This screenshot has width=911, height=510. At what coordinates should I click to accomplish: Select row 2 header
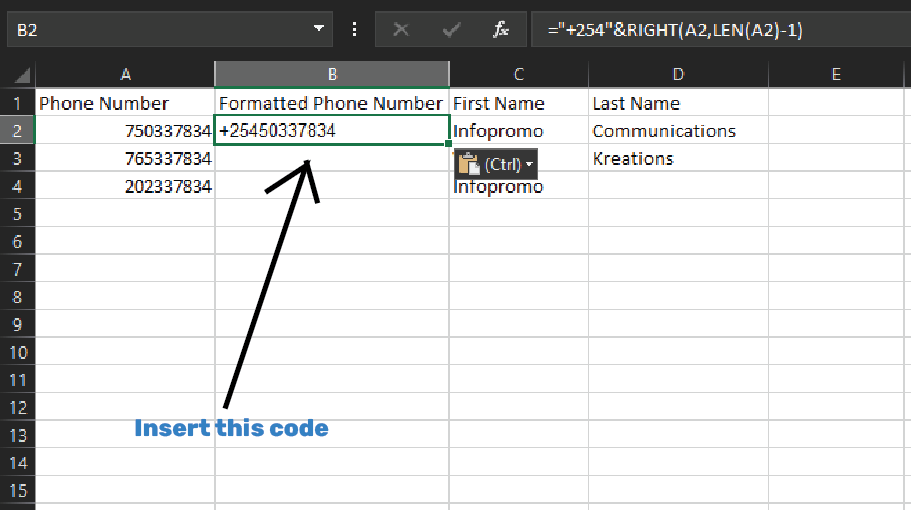point(17,131)
